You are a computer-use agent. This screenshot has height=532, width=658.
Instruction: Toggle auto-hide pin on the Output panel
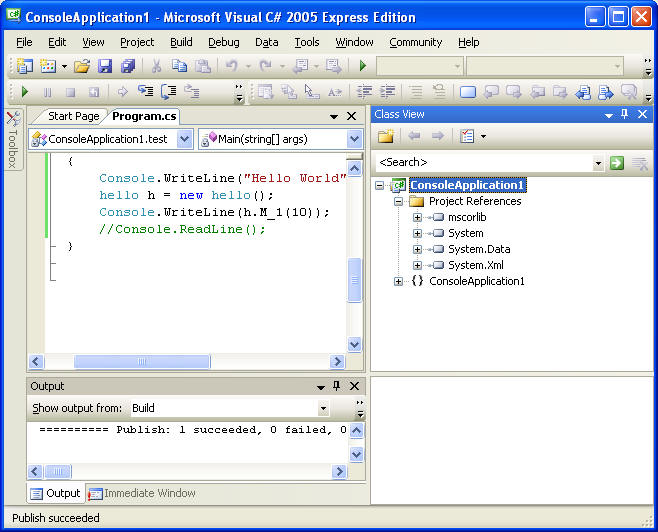click(x=336, y=386)
